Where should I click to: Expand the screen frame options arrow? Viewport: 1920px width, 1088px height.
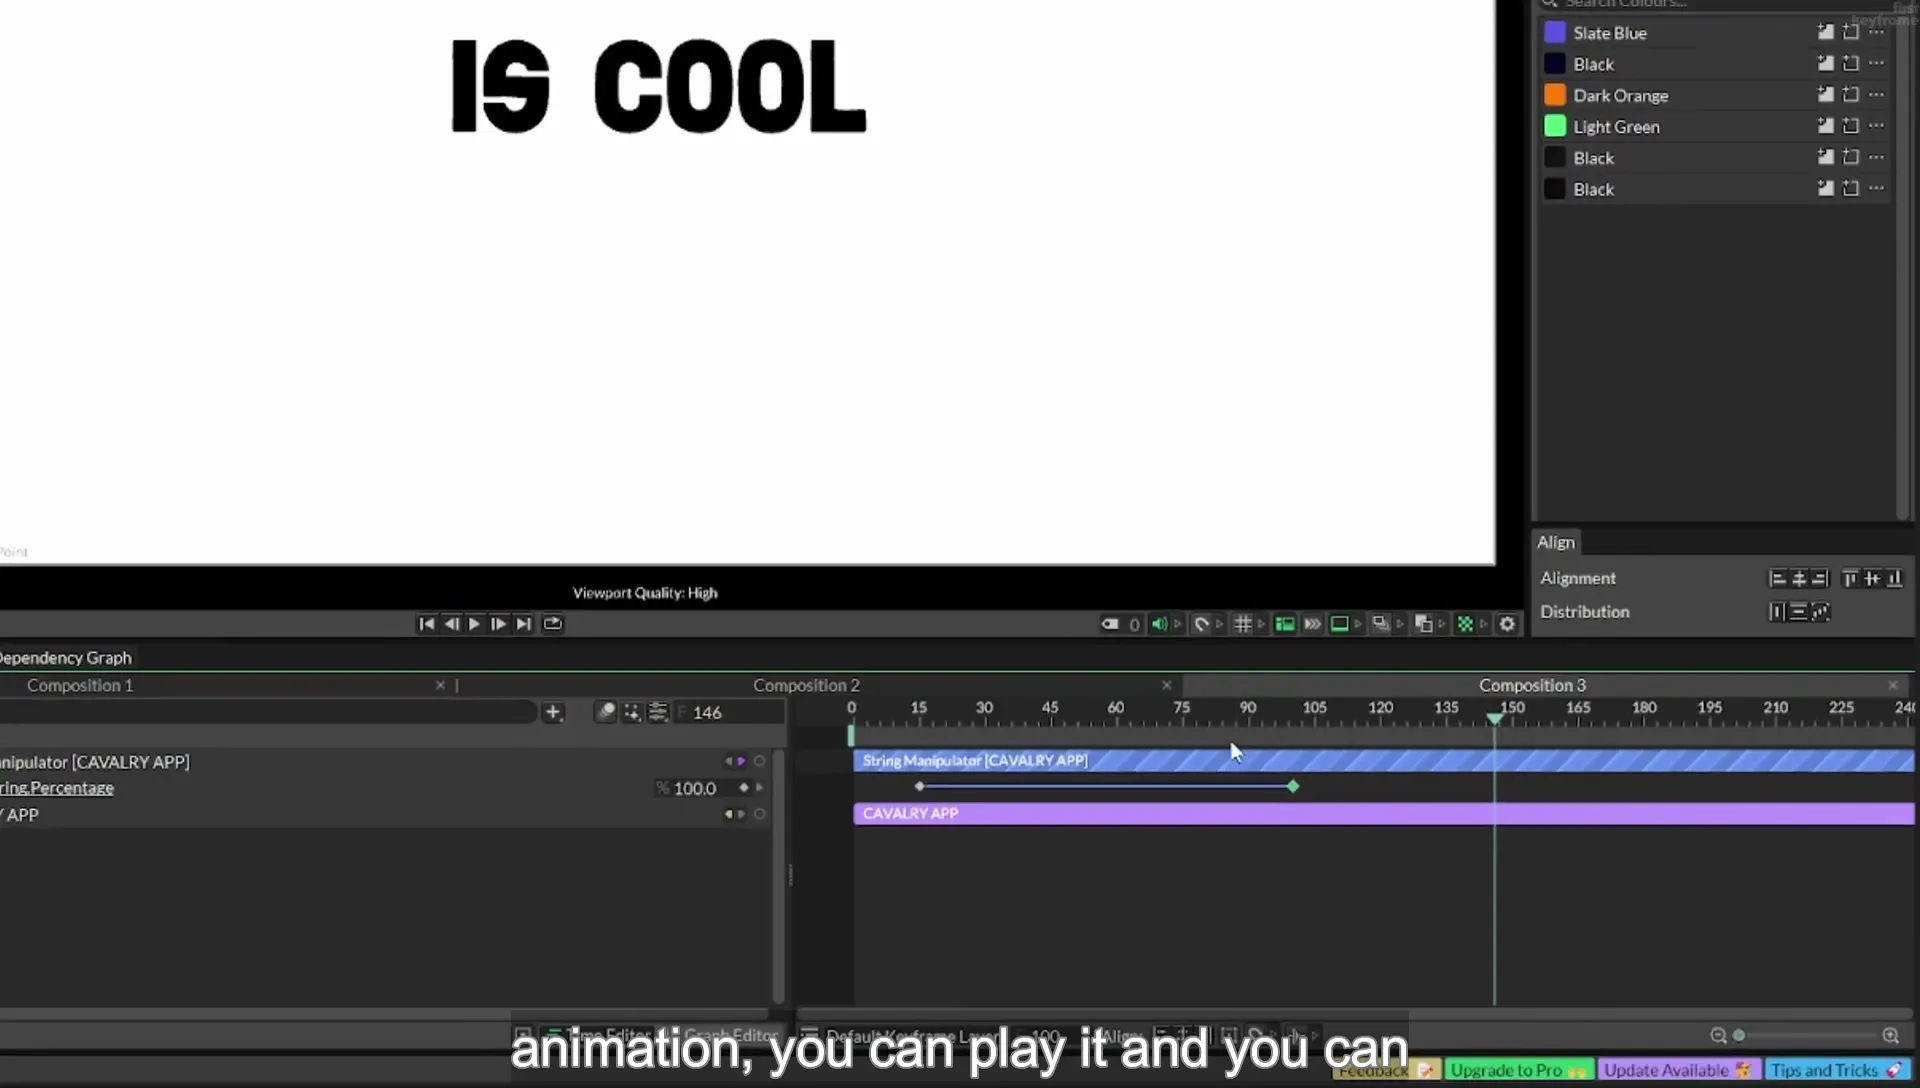coord(1358,624)
